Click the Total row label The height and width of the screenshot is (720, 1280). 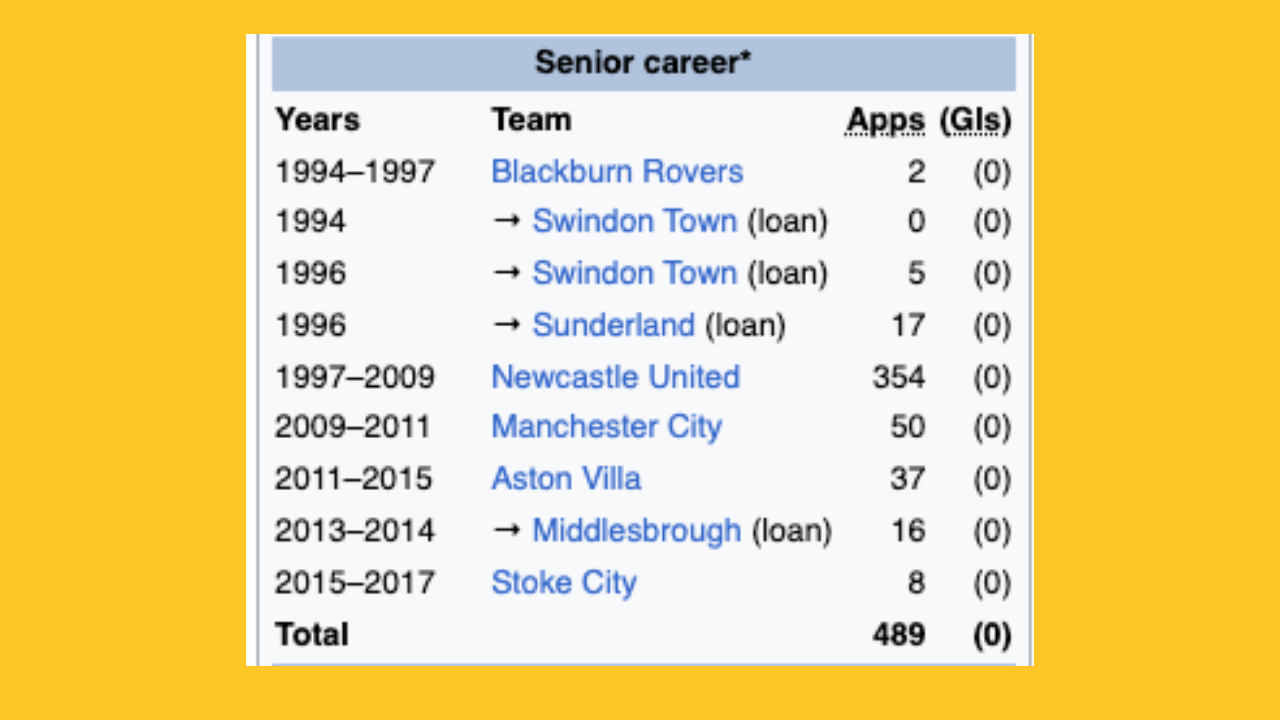(x=312, y=634)
